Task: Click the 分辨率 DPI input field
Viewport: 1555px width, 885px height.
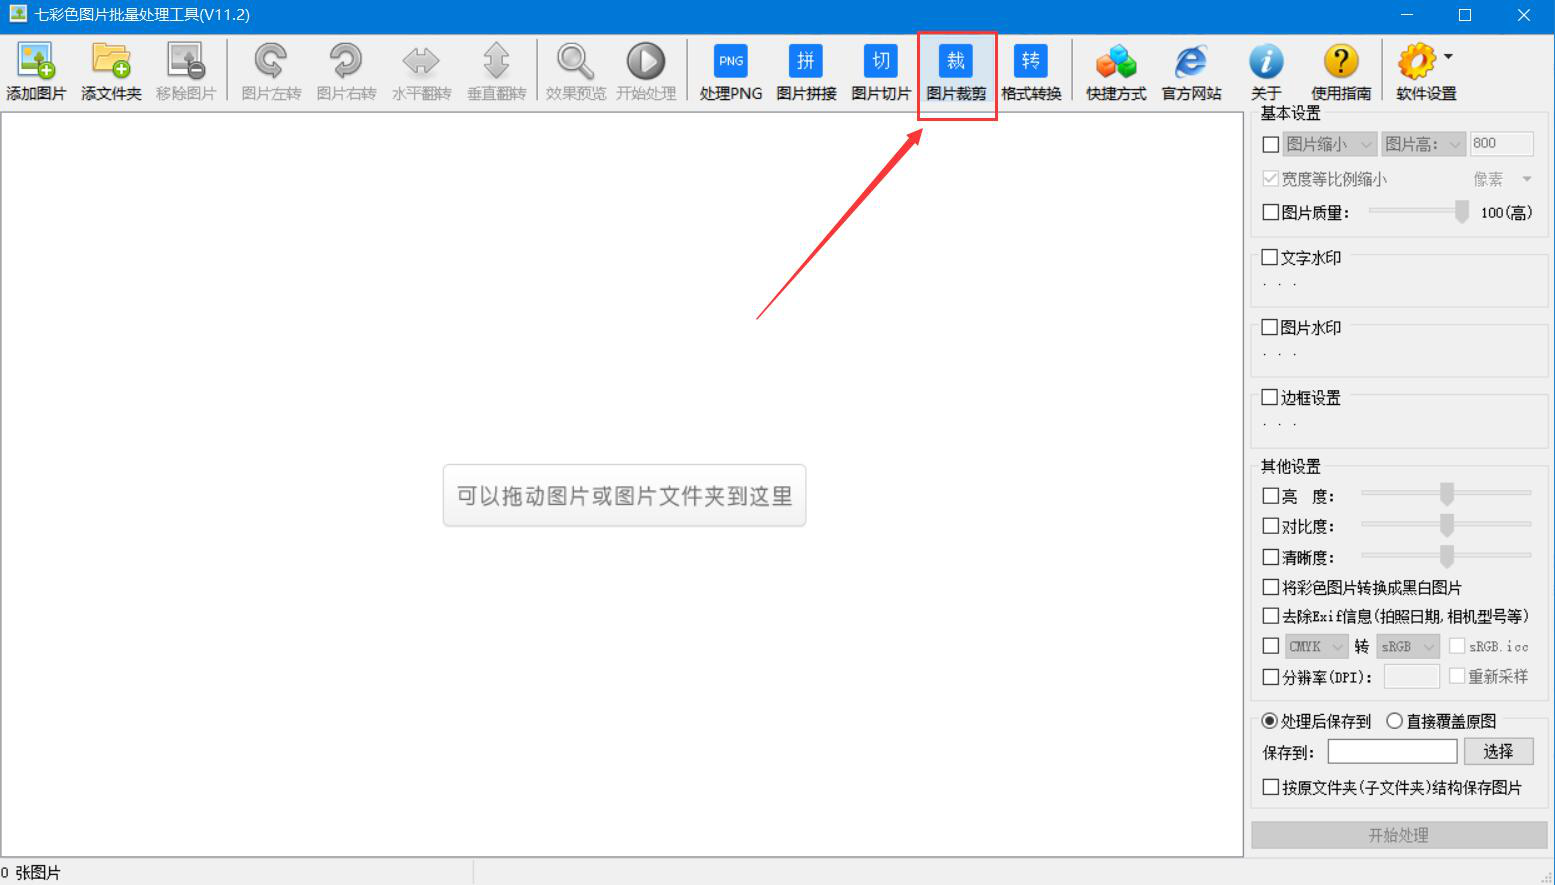Action: [1411, 677]
